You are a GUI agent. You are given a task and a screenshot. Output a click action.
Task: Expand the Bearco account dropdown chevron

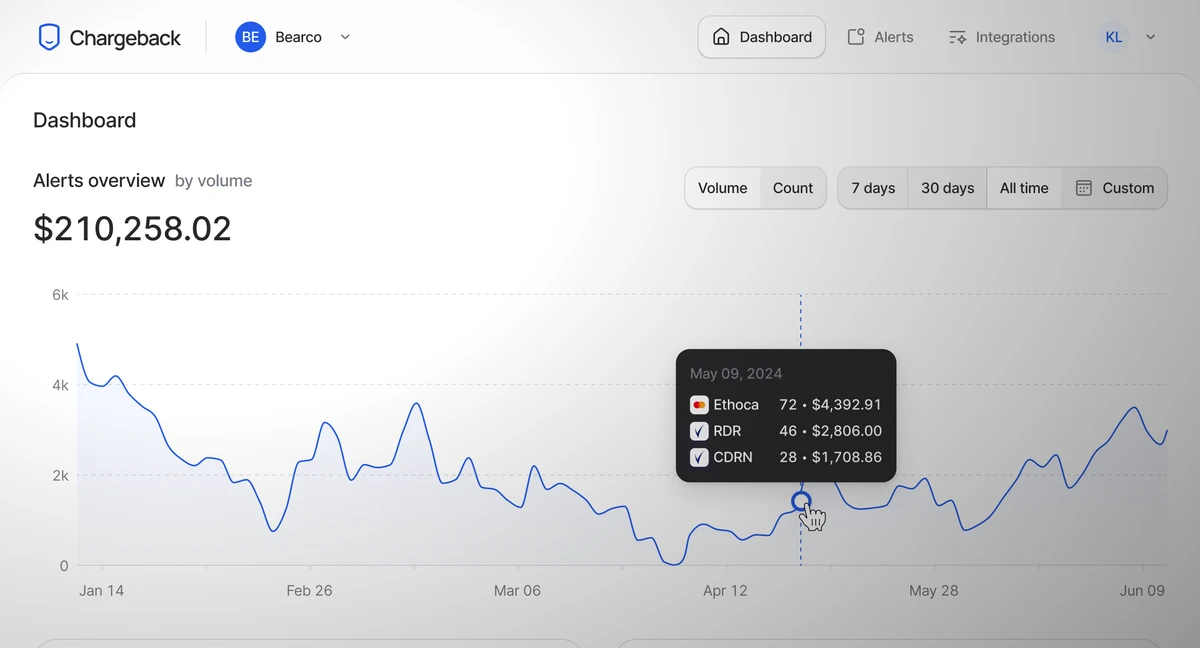coord(345,37)
